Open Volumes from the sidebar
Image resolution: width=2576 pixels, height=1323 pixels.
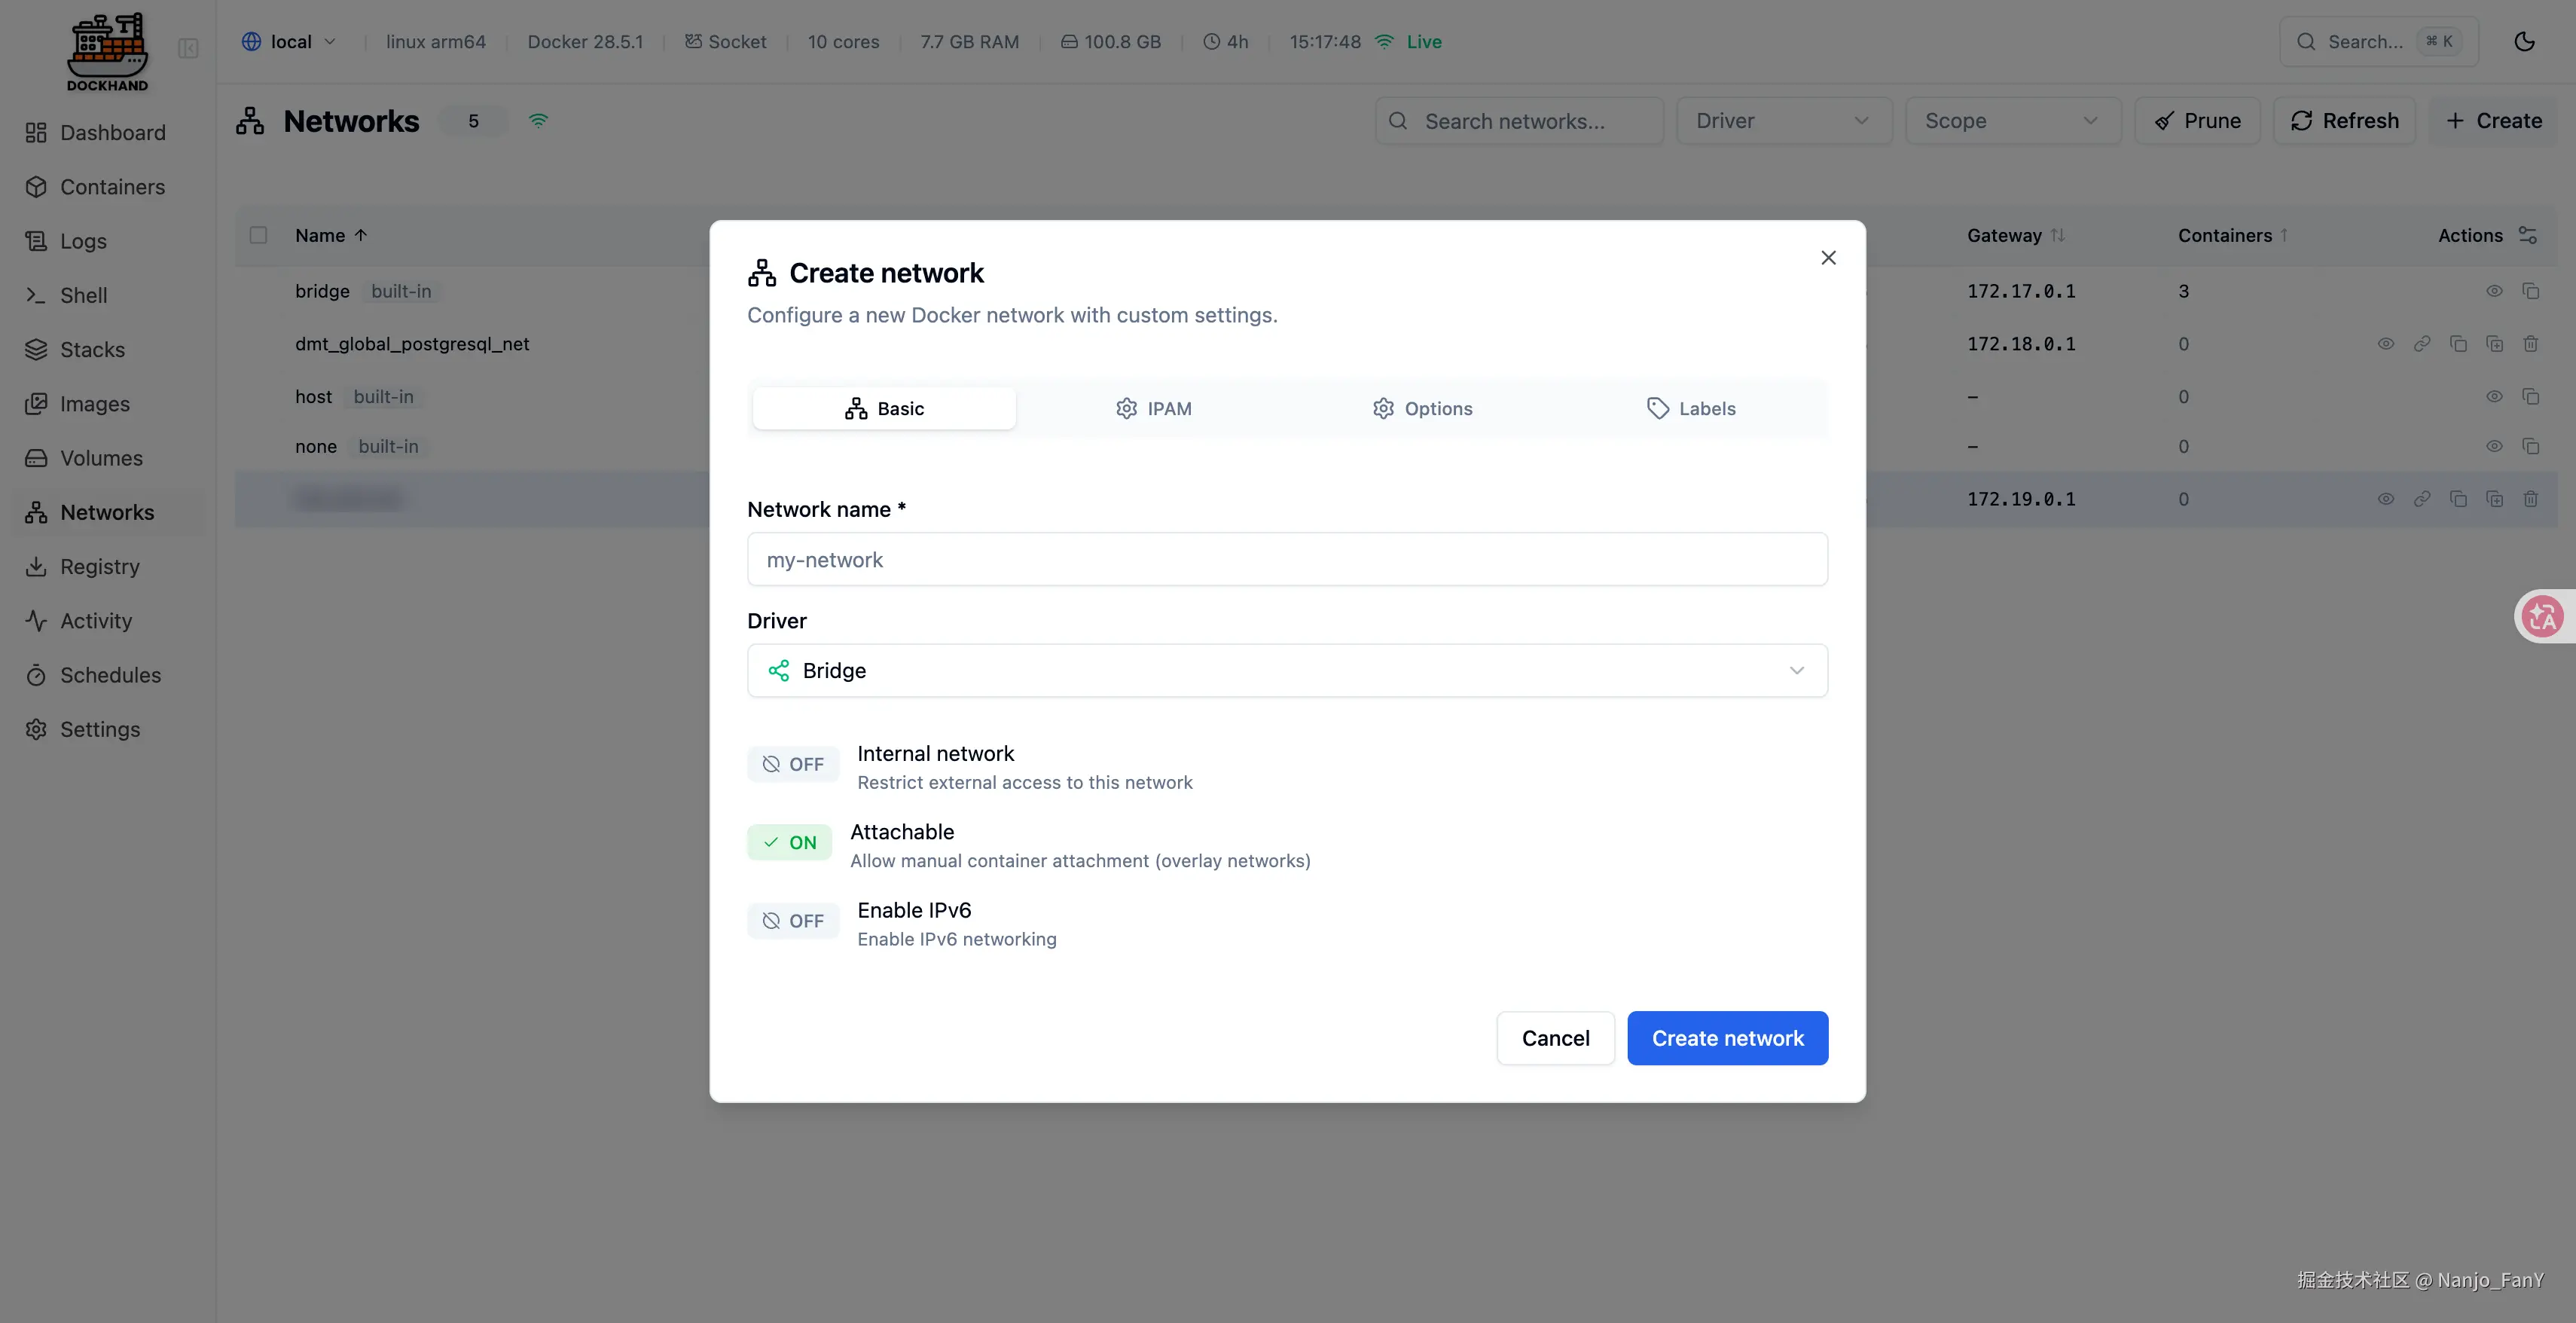(x=108, y=458)
